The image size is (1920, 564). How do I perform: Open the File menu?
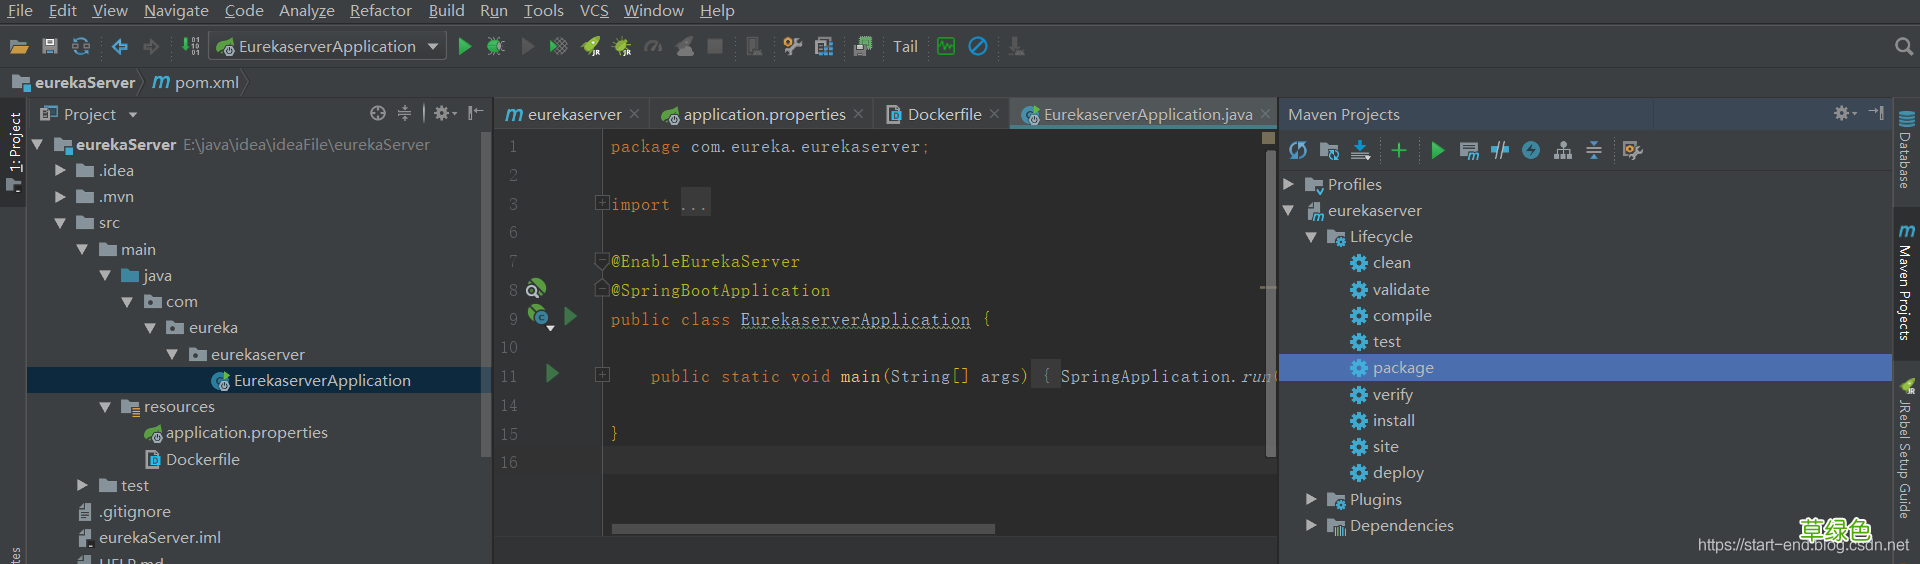pyautogui.click(x=20, y=11)
